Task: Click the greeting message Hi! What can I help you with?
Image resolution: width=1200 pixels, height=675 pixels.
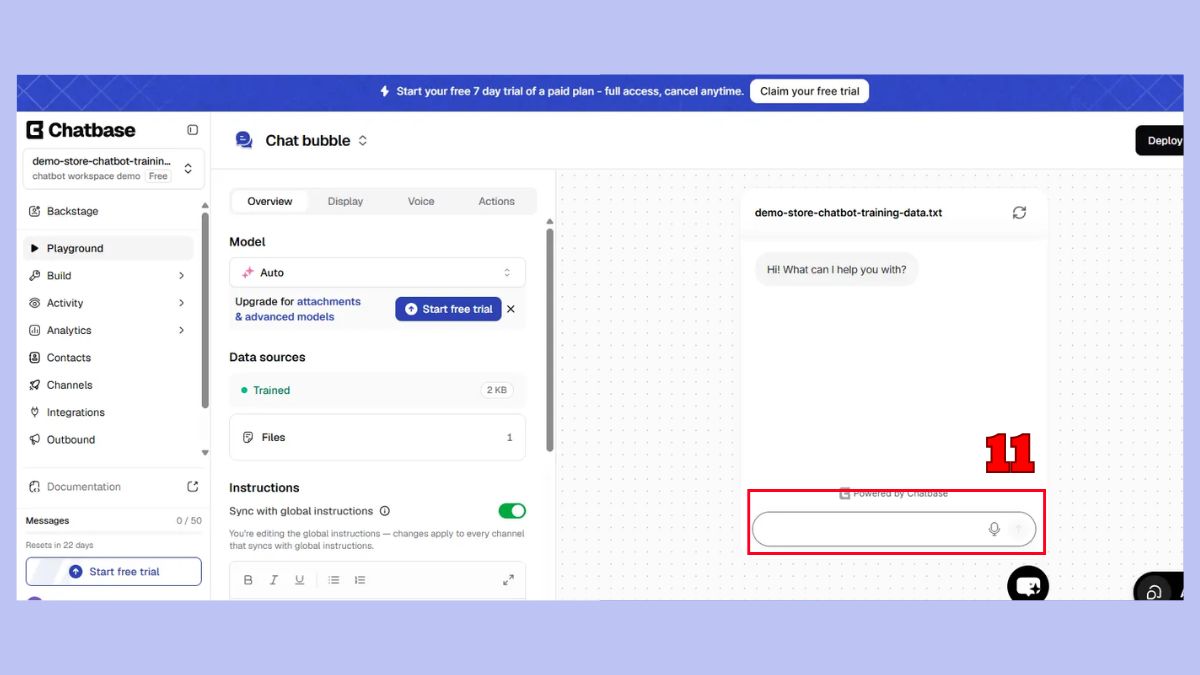Action: click(836, 270)
